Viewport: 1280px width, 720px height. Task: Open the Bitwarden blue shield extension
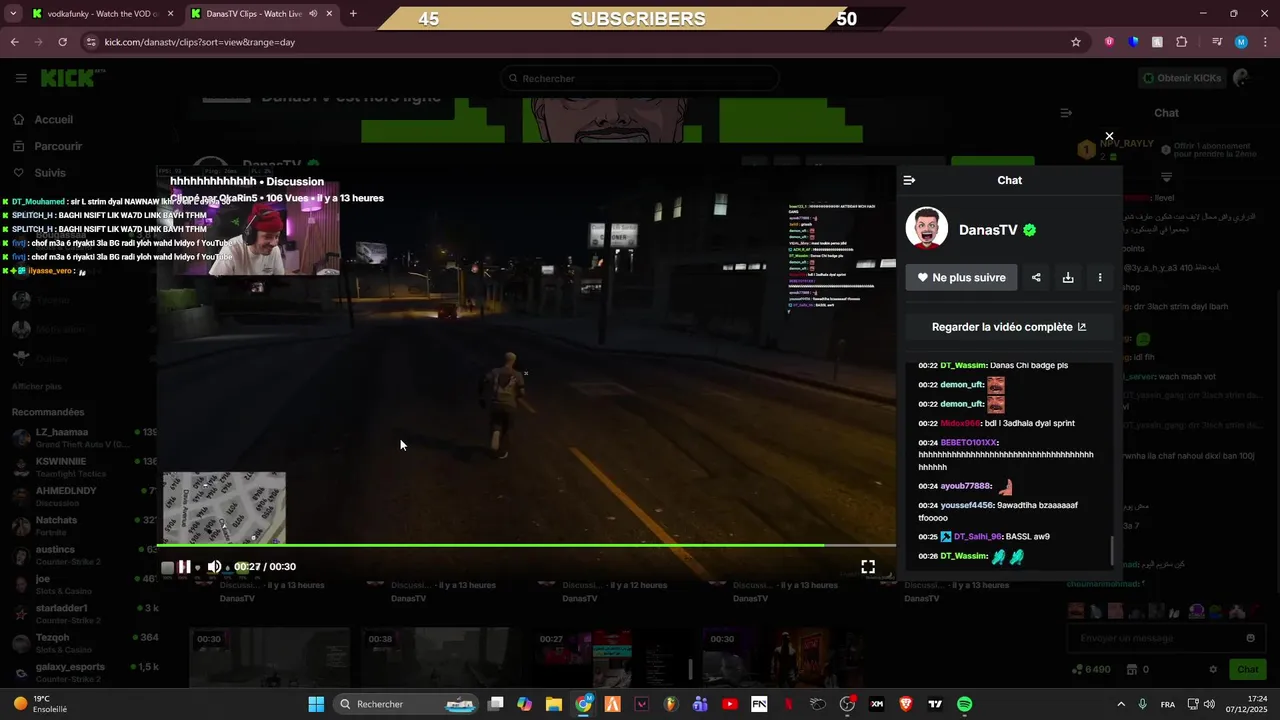(x=1134, y=42)
